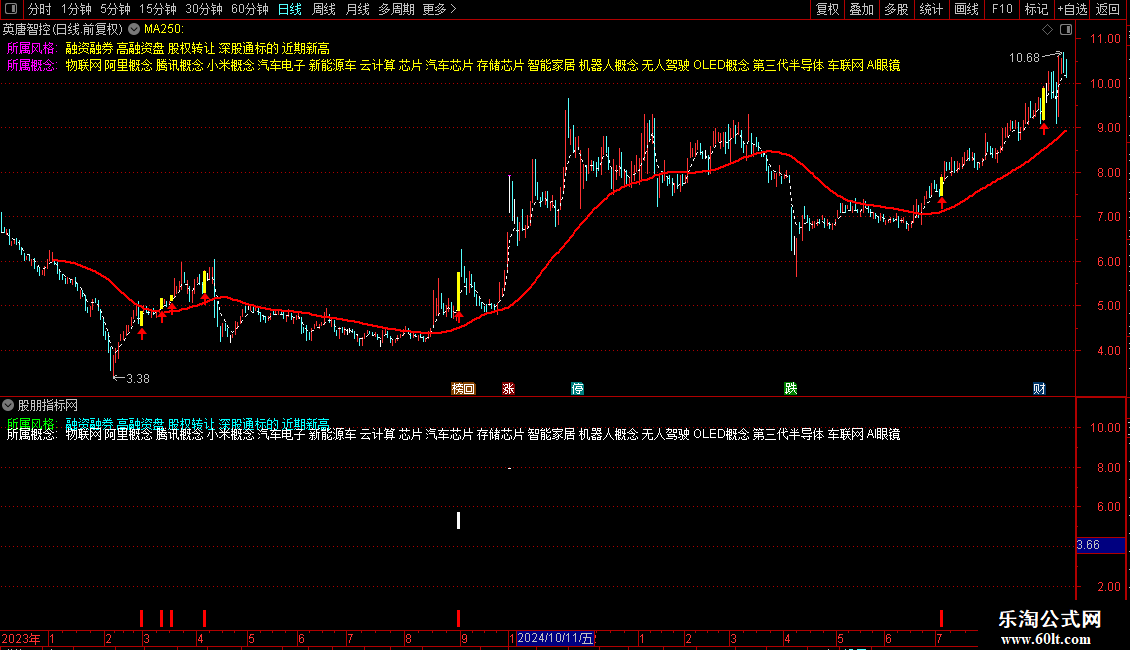
Task: Select the 15分钟 period
Action: 158,9
